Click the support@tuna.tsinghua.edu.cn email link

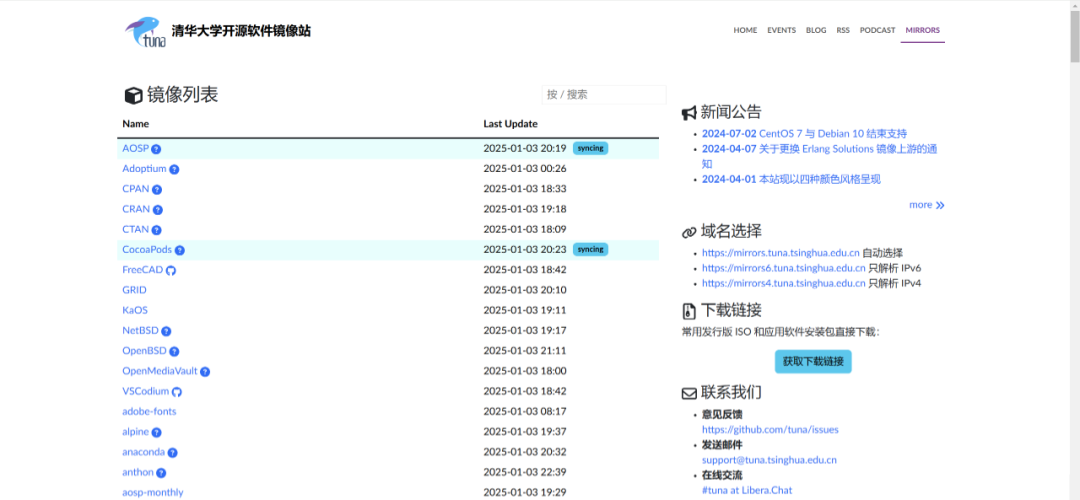pos(769,460)
